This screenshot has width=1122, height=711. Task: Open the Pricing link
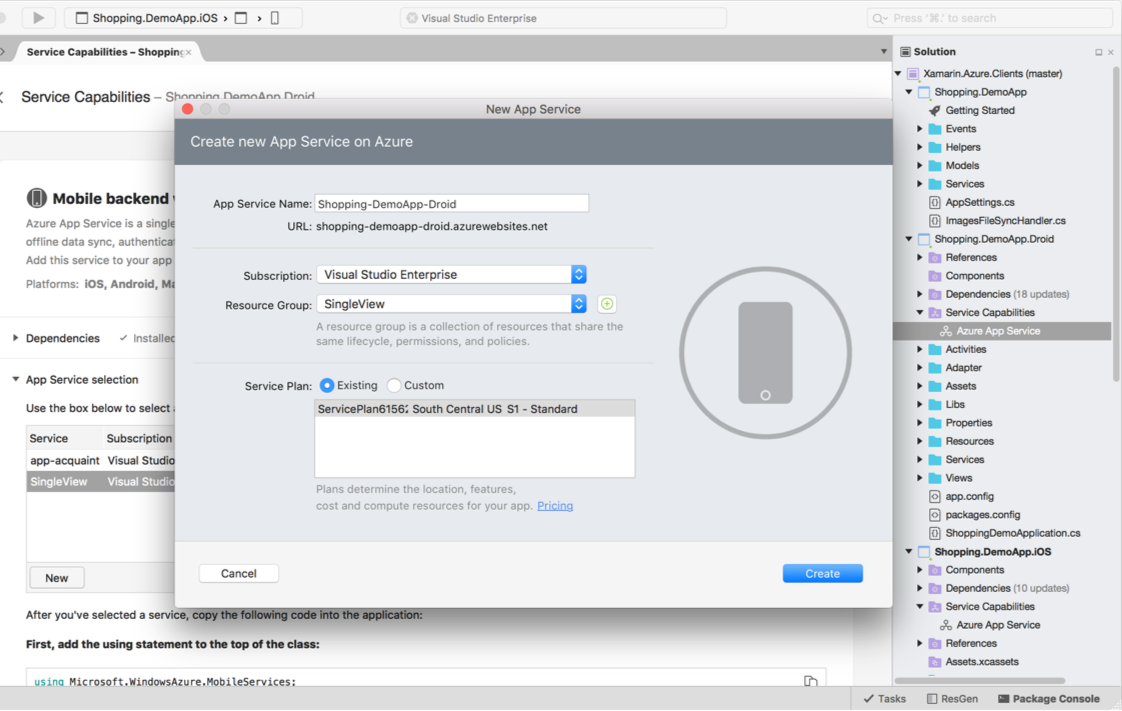pos(555,506)
